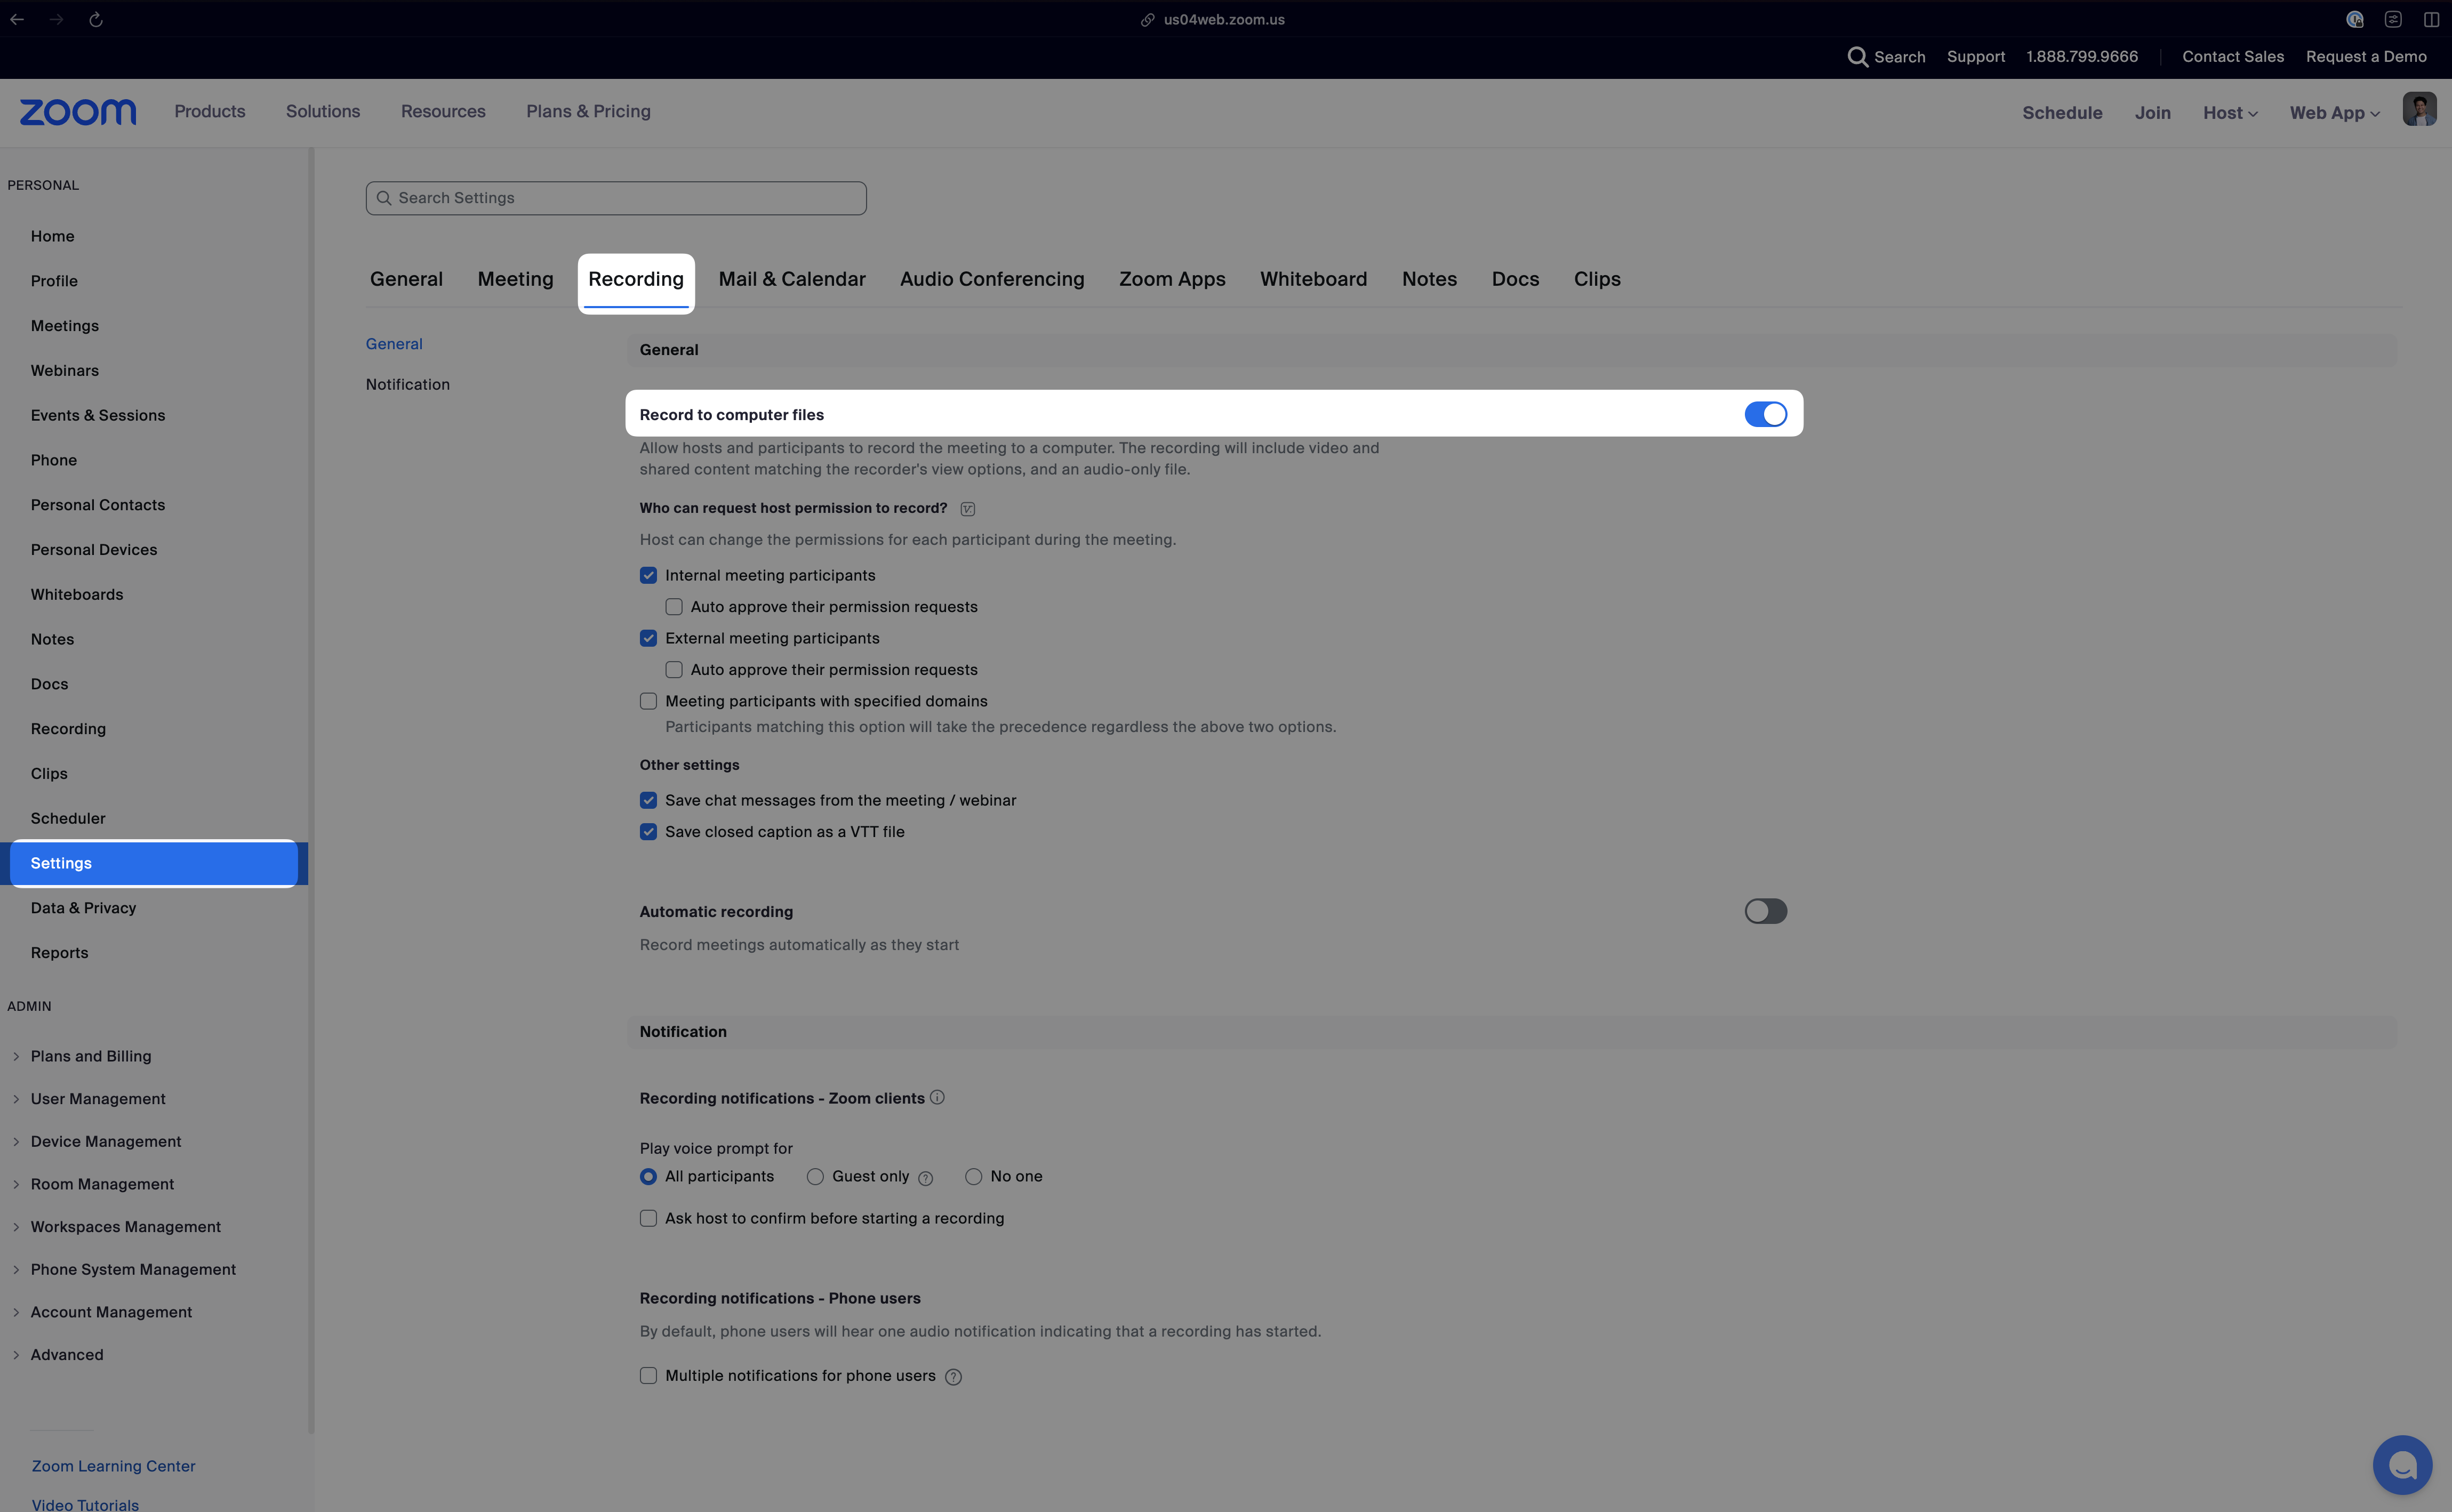The image size is (2452, 1512).
Task: Expand Room Management section
Action: pos(16,1185)
